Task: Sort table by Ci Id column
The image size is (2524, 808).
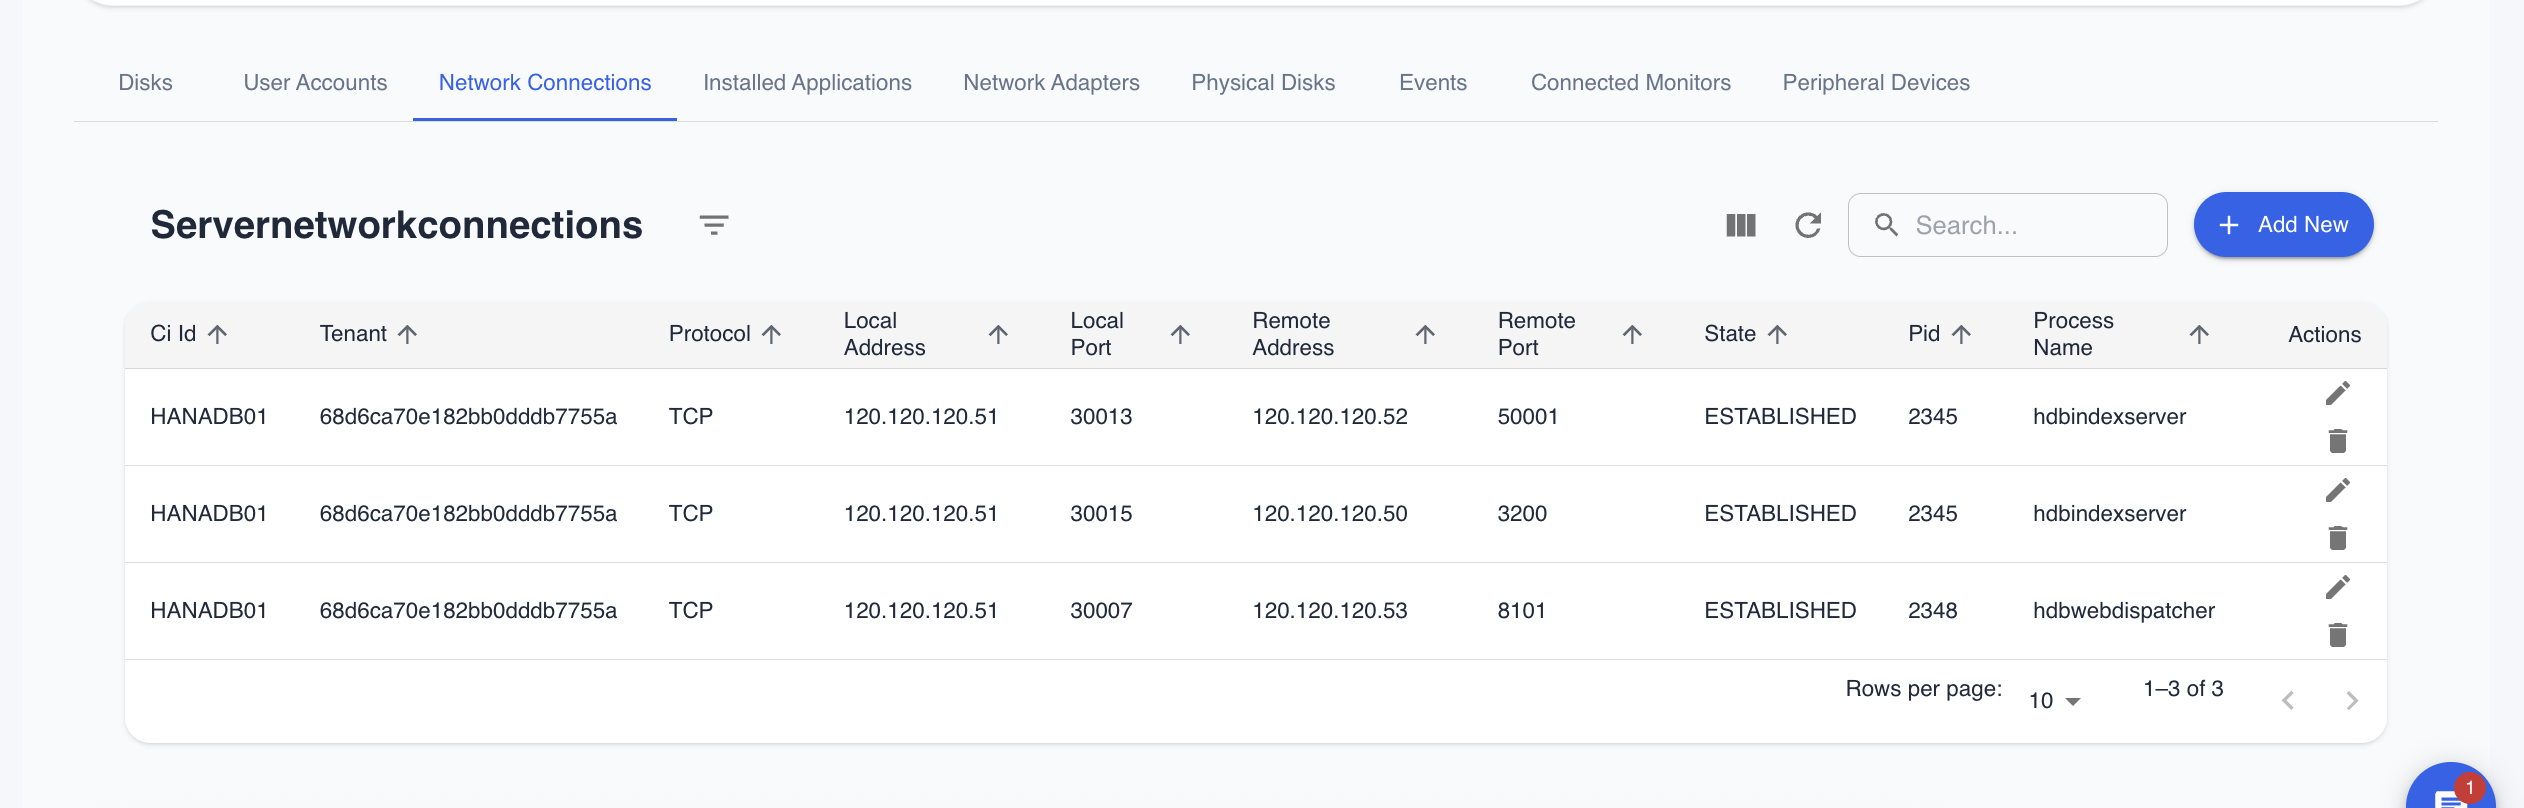Action: click(x=217, y=334)
